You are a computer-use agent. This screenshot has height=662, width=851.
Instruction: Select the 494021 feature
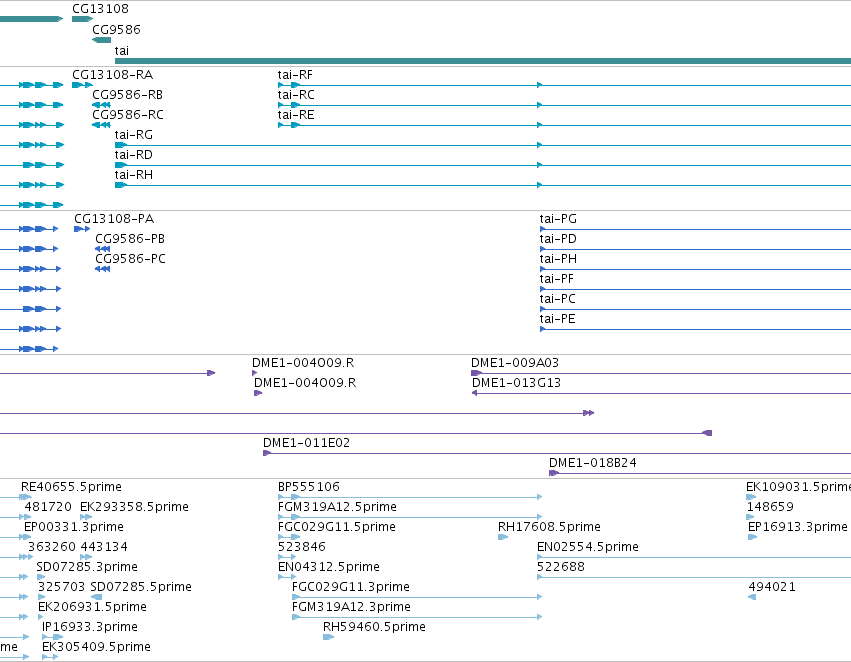[772, 587]
